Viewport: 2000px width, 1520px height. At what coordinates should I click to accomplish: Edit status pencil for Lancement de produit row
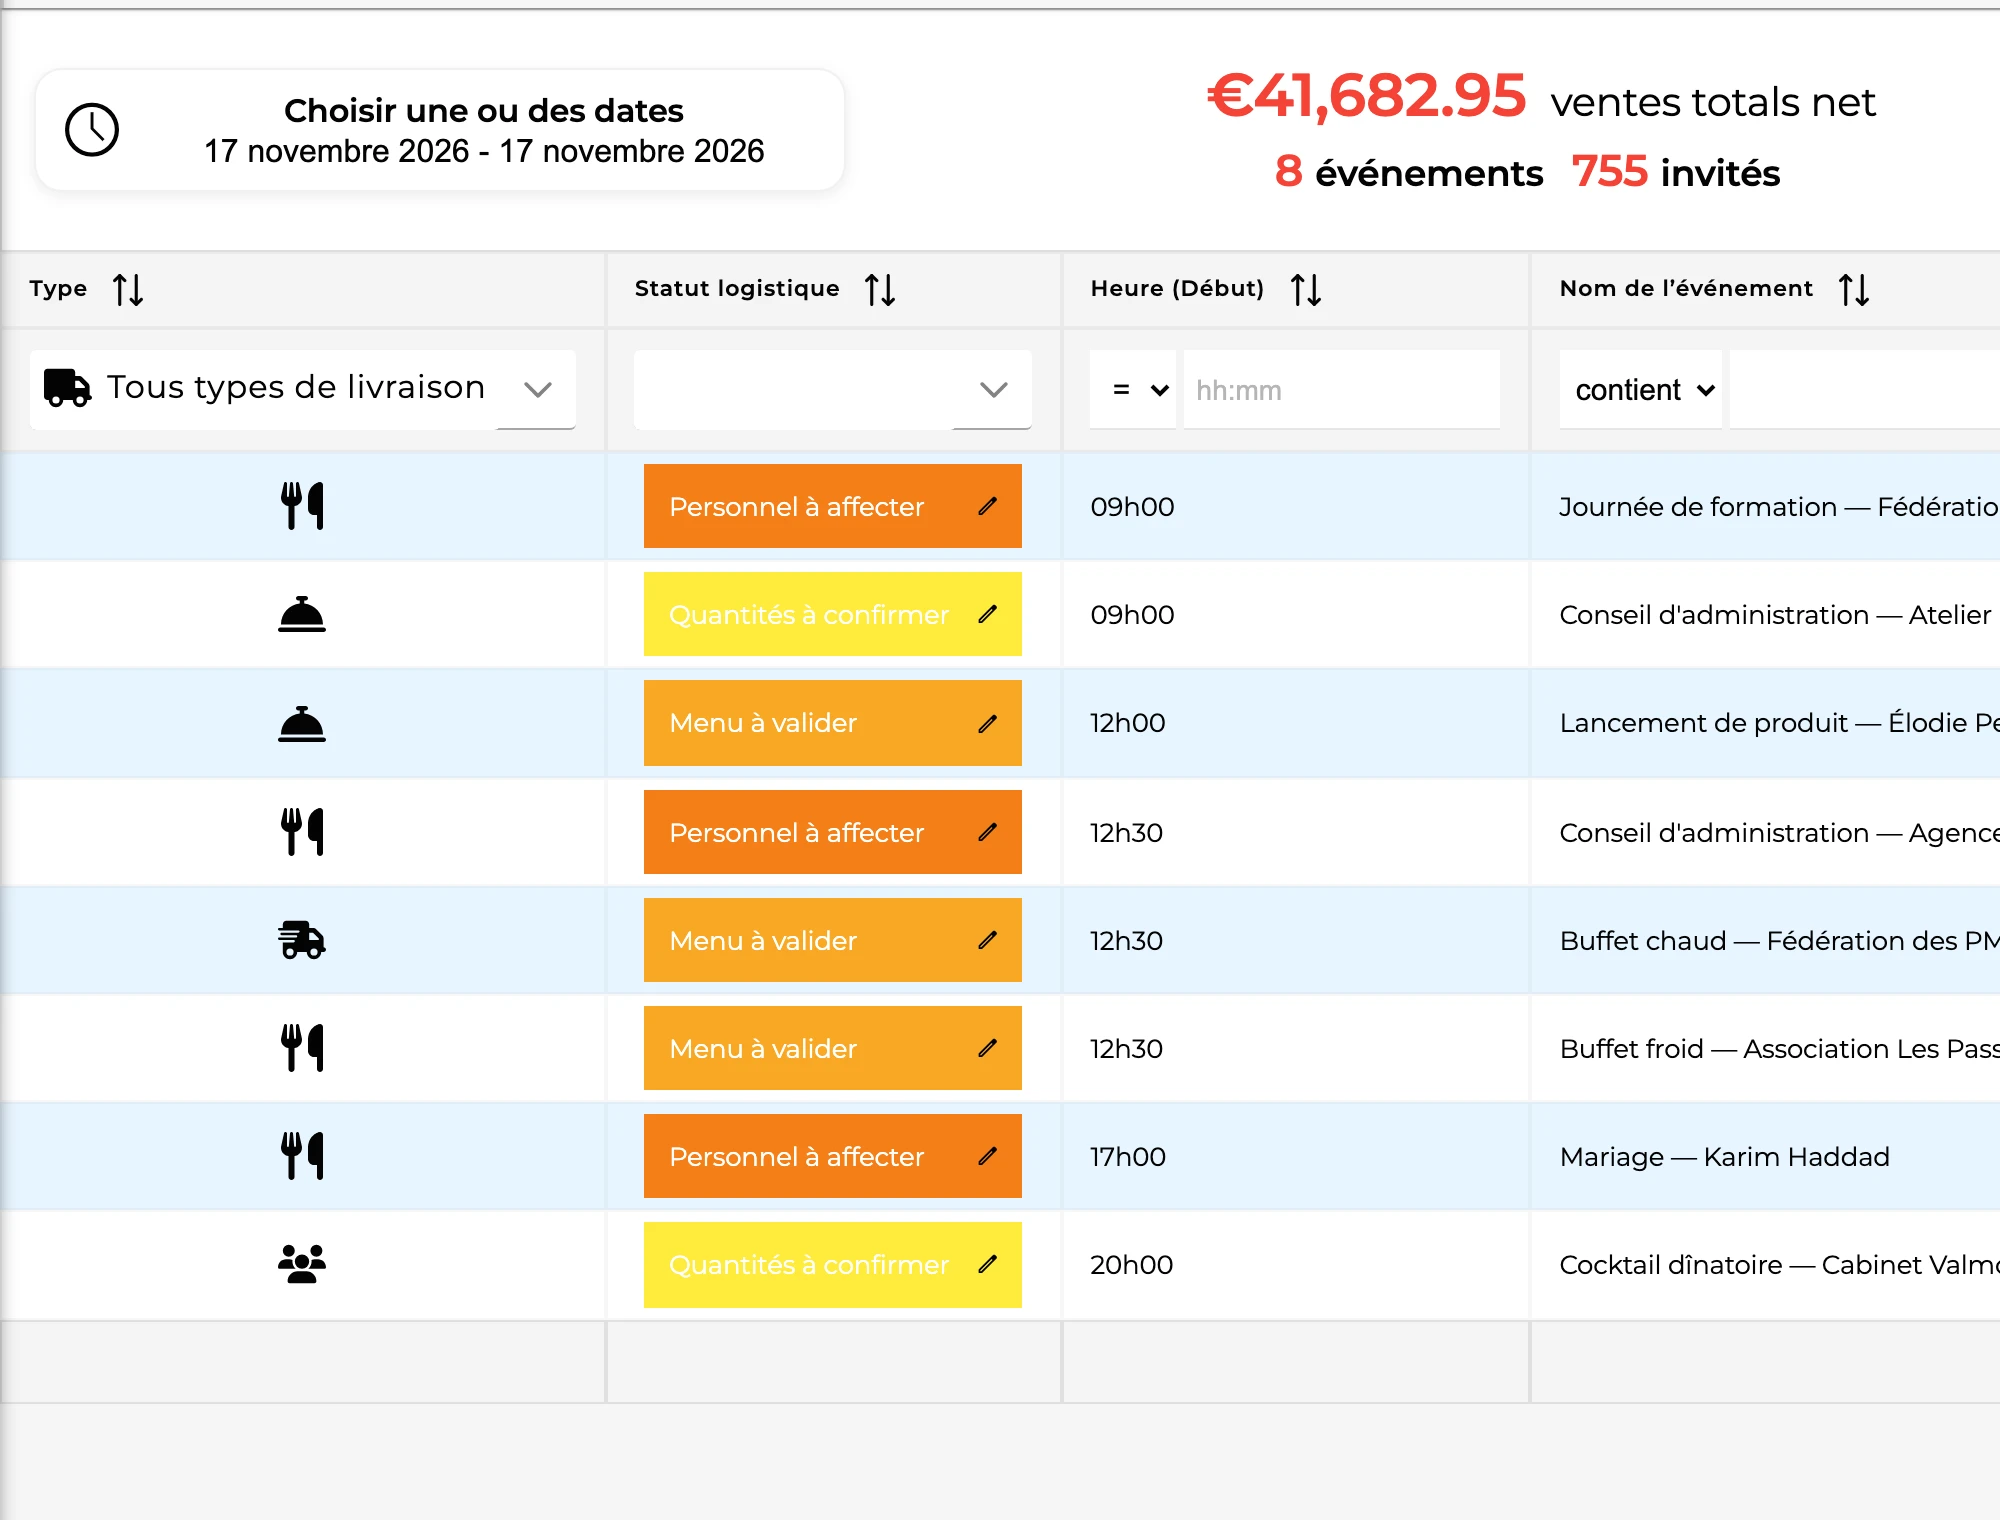coord(988,723)
